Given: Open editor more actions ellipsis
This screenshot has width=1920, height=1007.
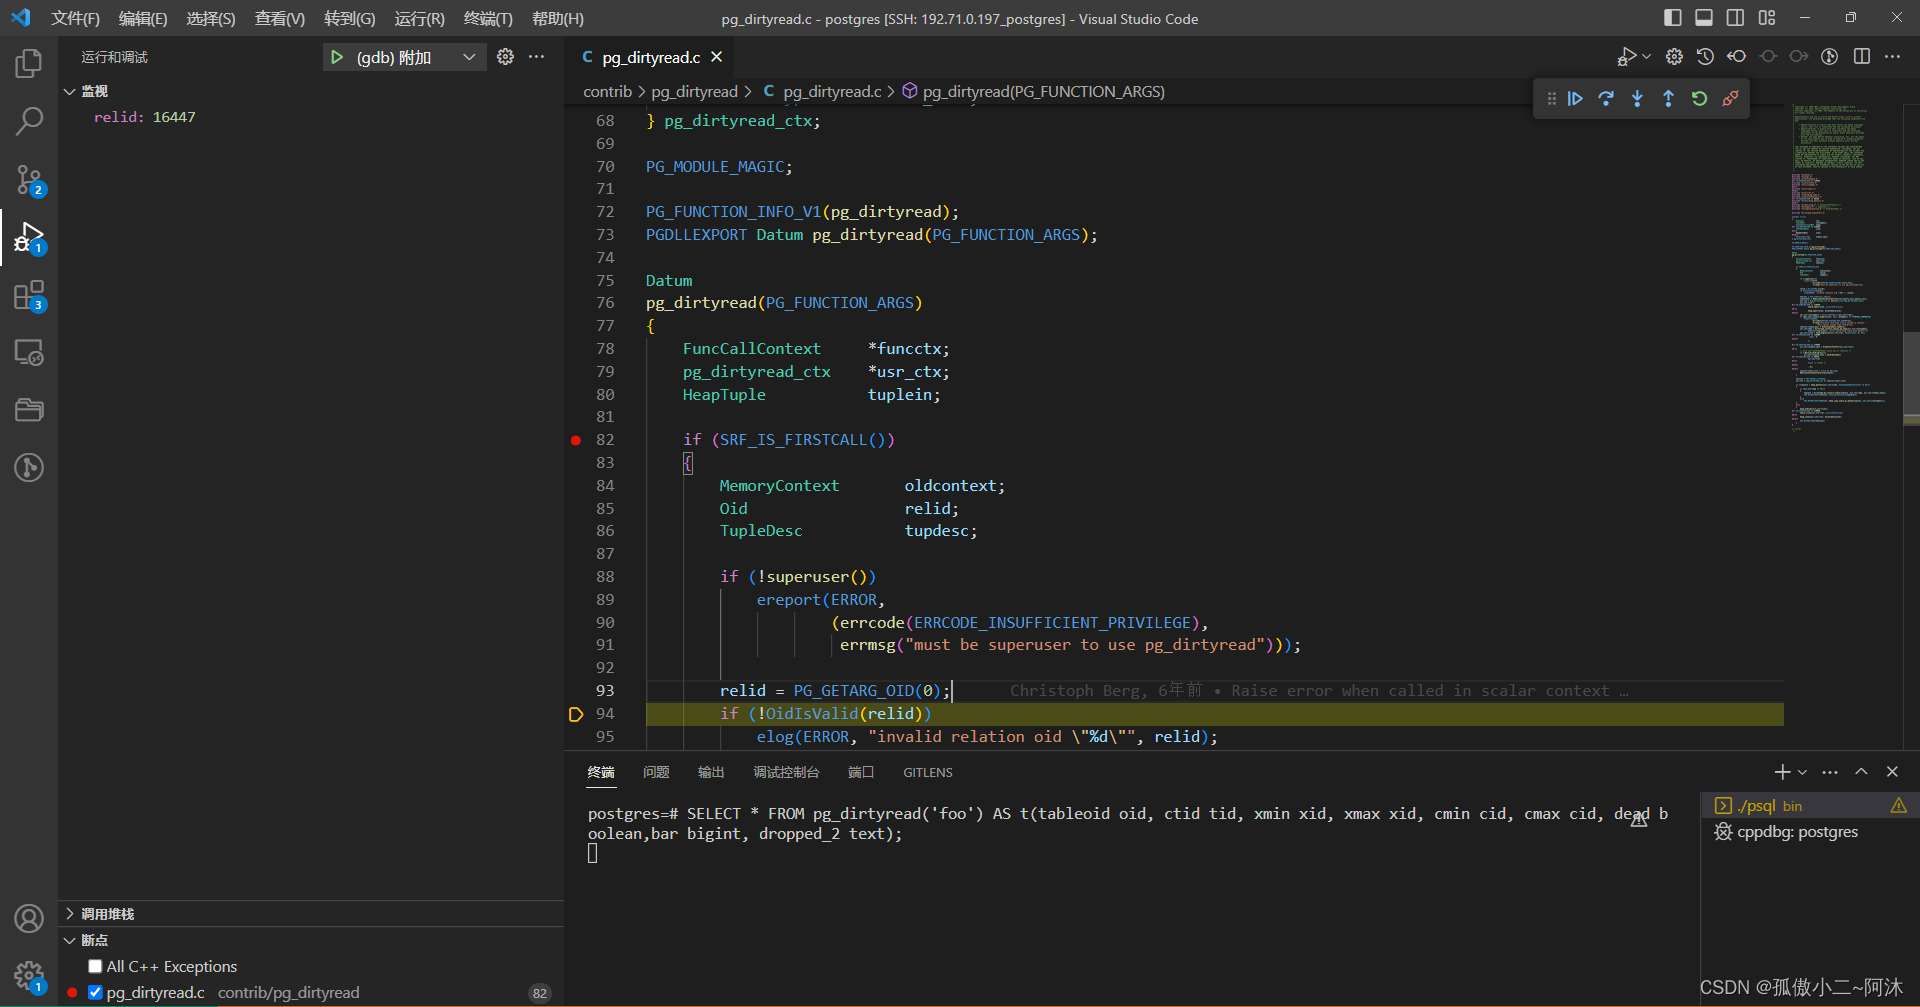Looking at the screenshot, I should point(1892,56).
